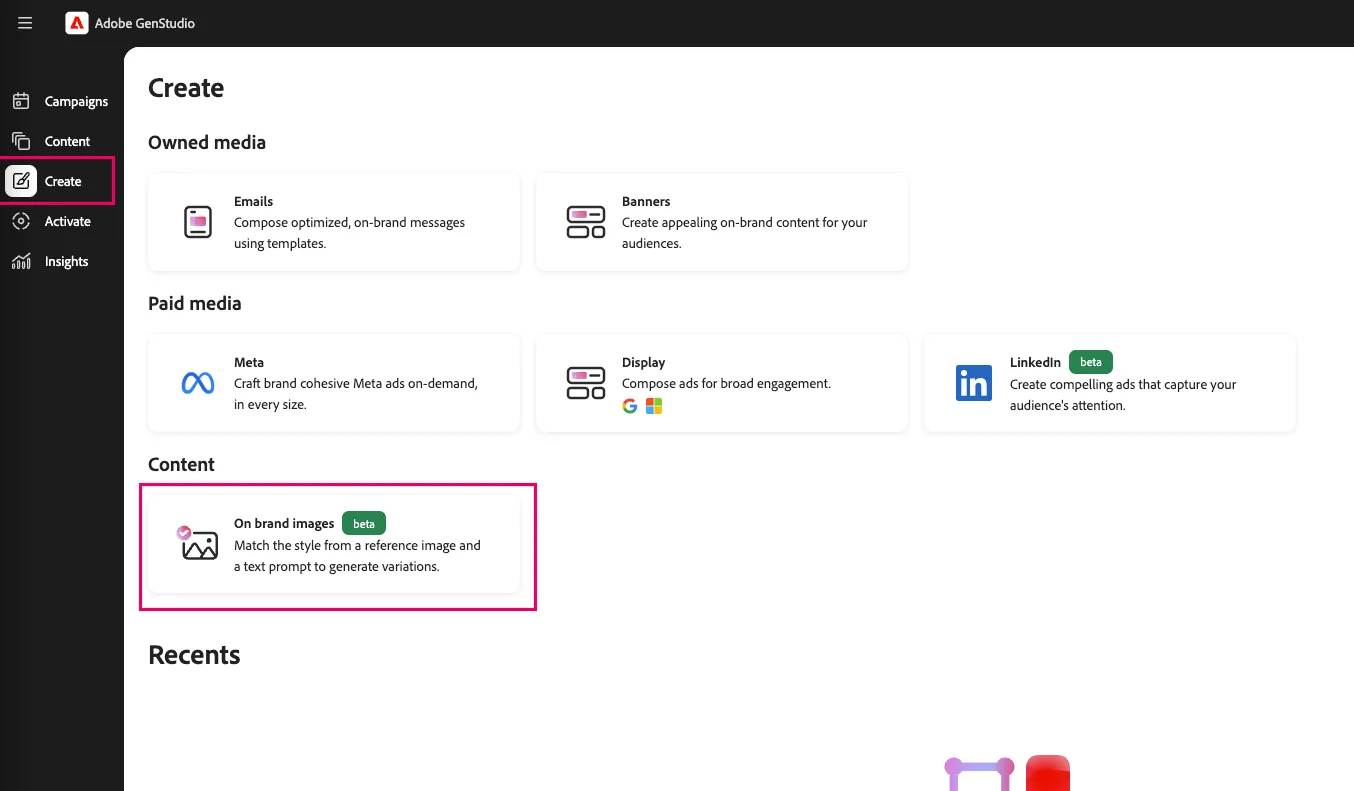Click the Banners description text
Viewport: 1354px width, 791px height.
(x=745, y=233)
